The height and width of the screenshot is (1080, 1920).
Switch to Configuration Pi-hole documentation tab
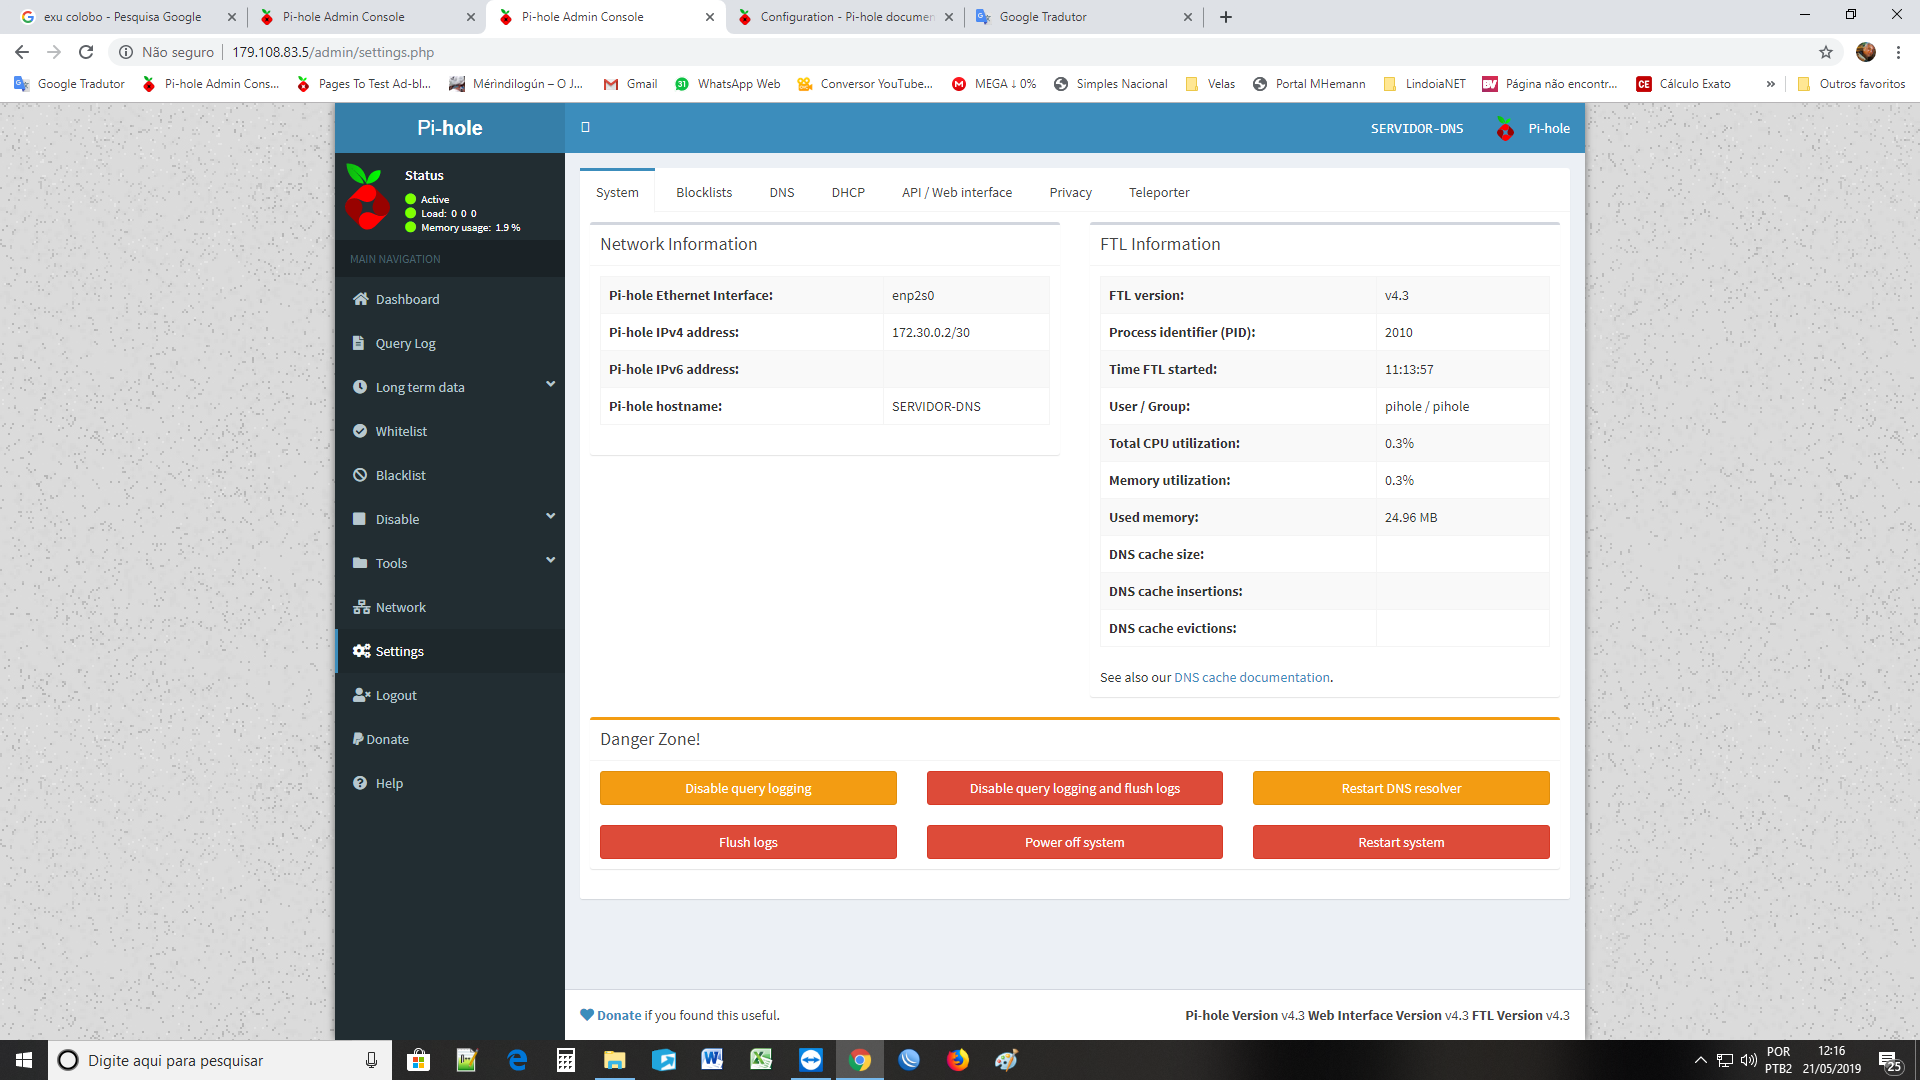click(846, 17)
